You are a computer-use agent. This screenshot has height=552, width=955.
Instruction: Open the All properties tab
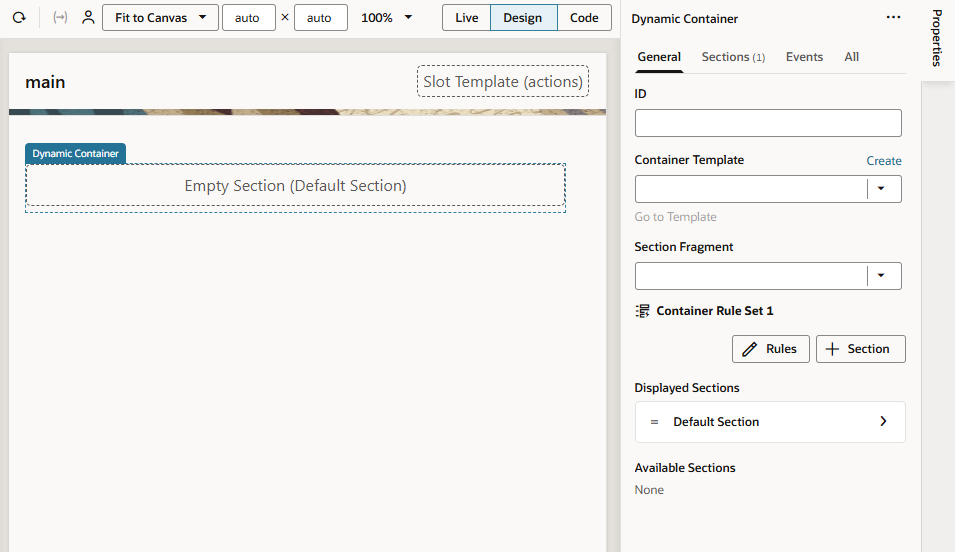(x=851, y=57)
